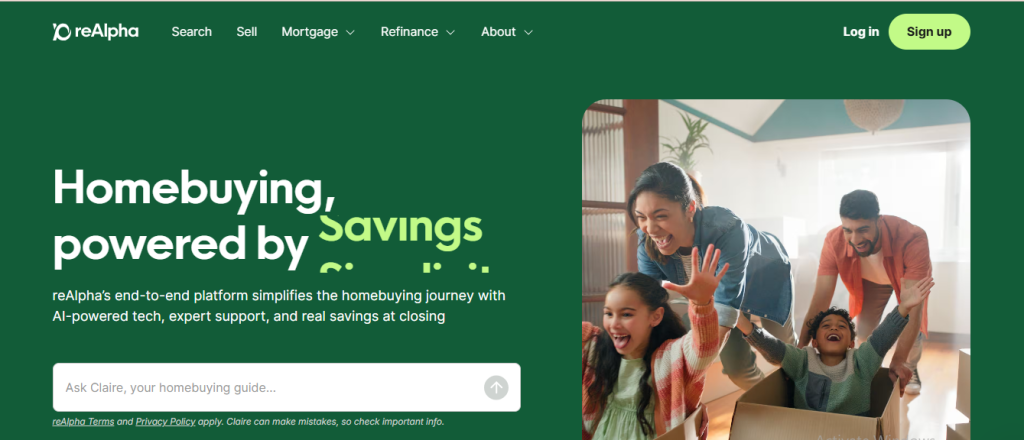Open the Search page from navigation

[x=191, y=31]
